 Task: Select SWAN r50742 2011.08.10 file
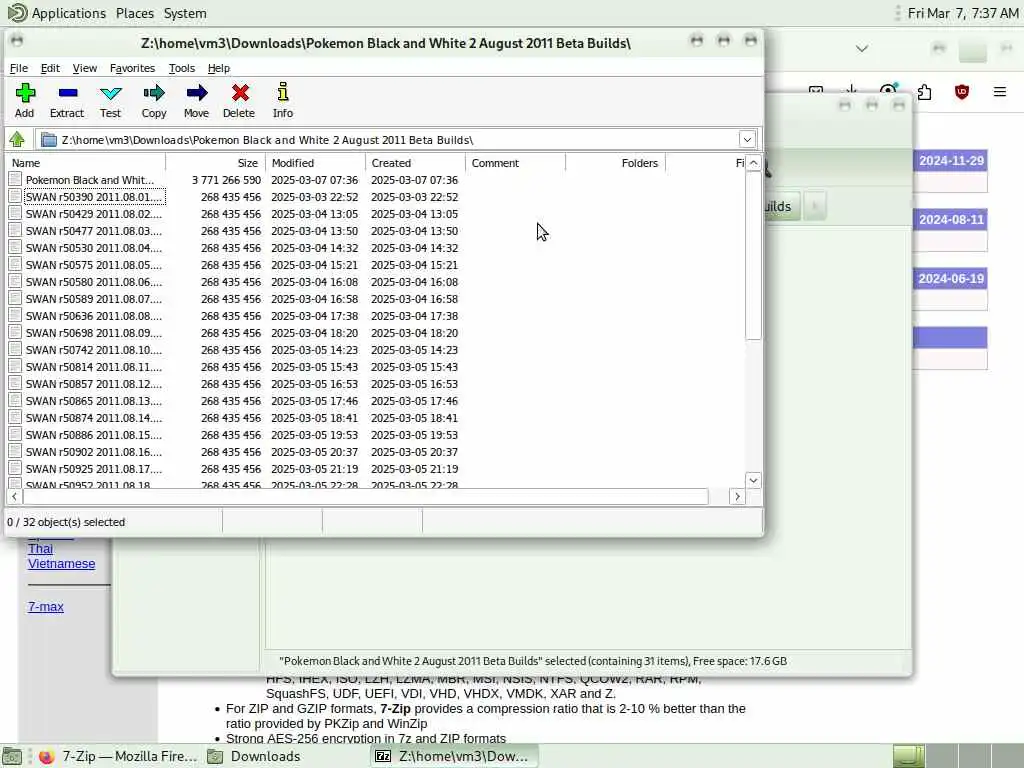[x=94, y=349]
